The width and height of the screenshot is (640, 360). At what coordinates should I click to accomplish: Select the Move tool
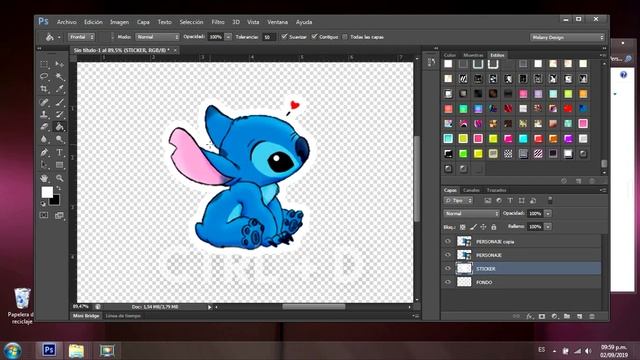[x=60, y=64]
